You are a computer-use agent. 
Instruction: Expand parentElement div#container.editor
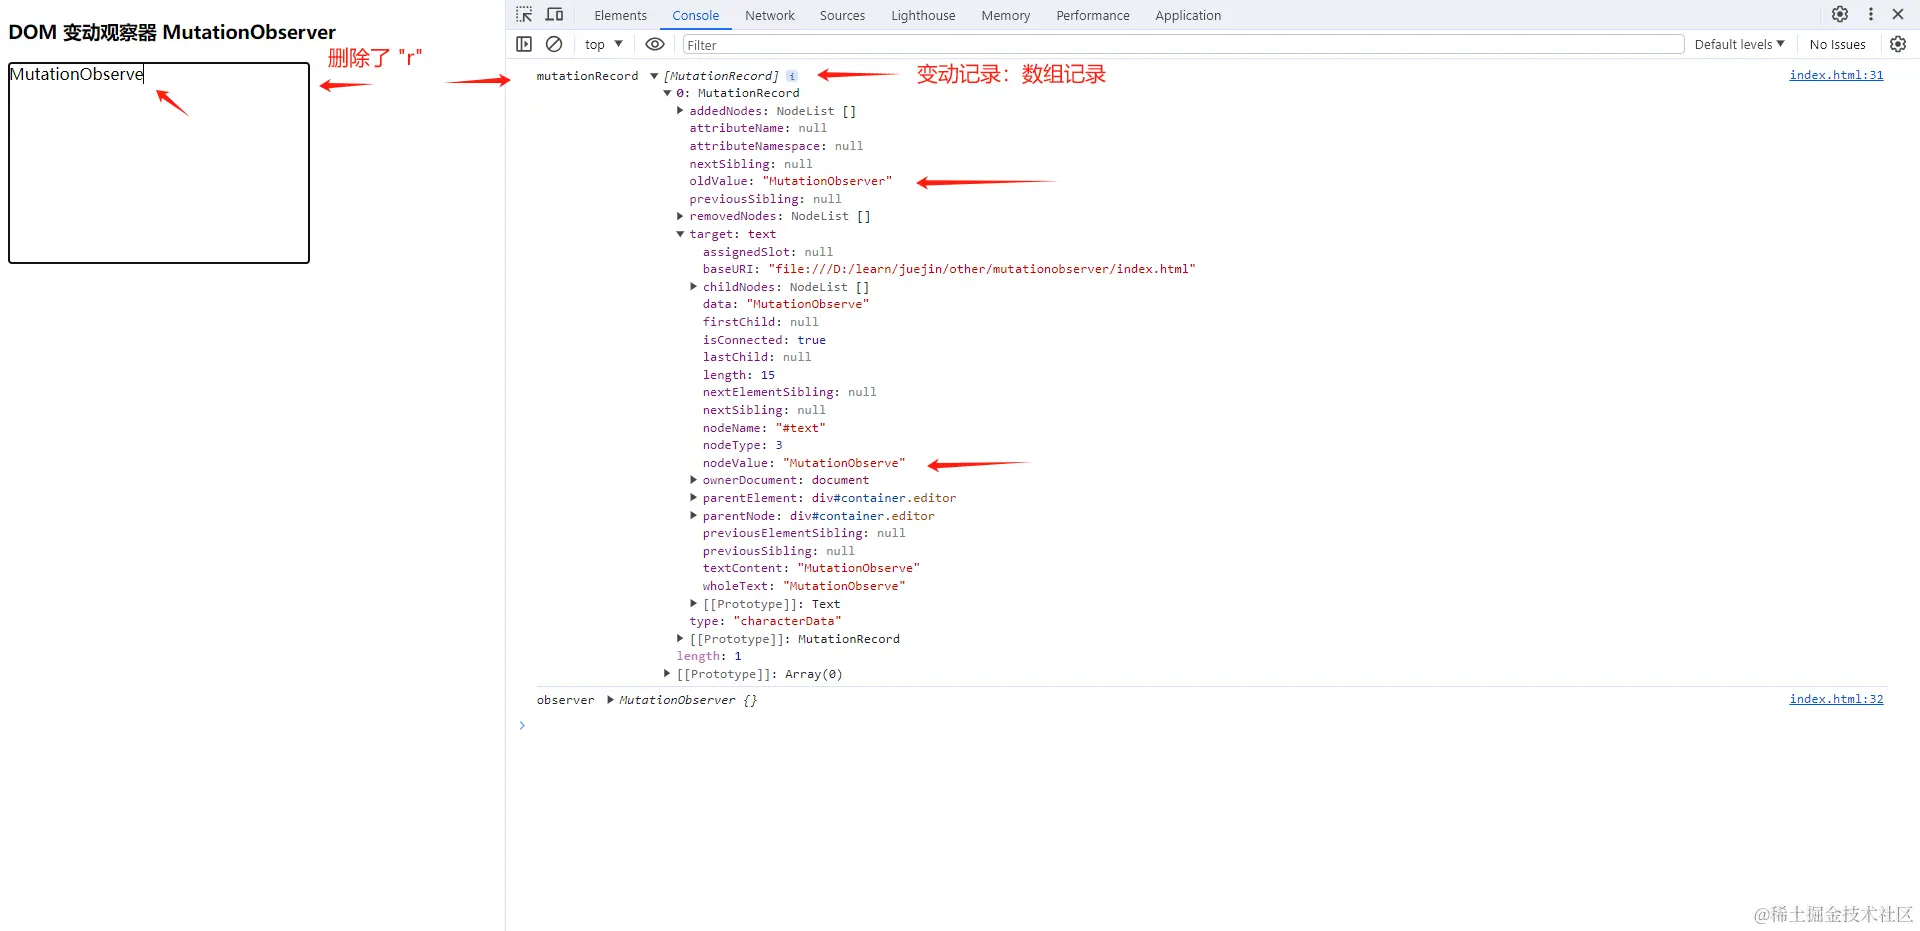click(693, 498)
